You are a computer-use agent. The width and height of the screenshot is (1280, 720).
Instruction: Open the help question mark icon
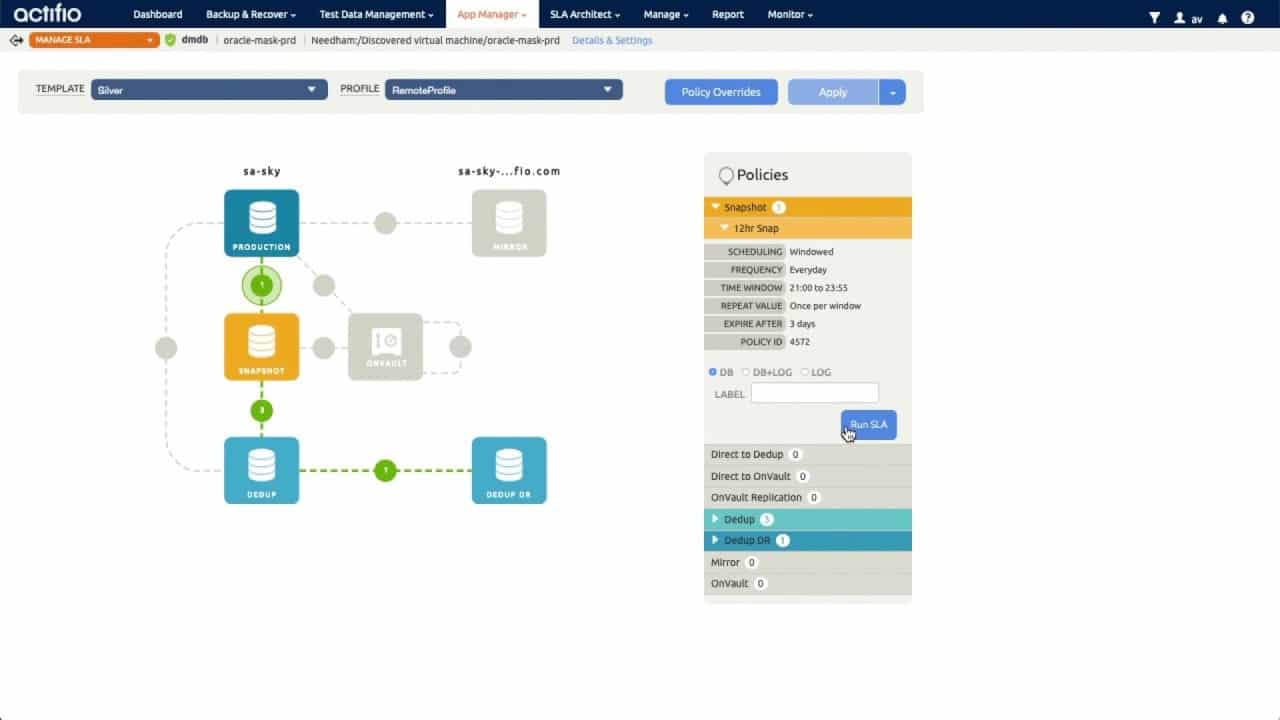[1247, 17]
